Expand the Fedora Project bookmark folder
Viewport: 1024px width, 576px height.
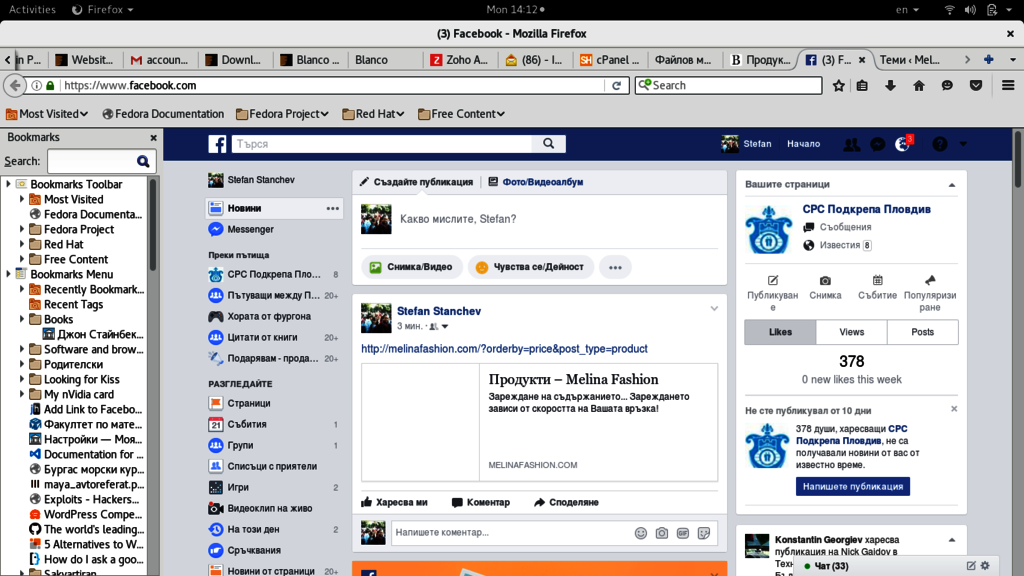22,229
